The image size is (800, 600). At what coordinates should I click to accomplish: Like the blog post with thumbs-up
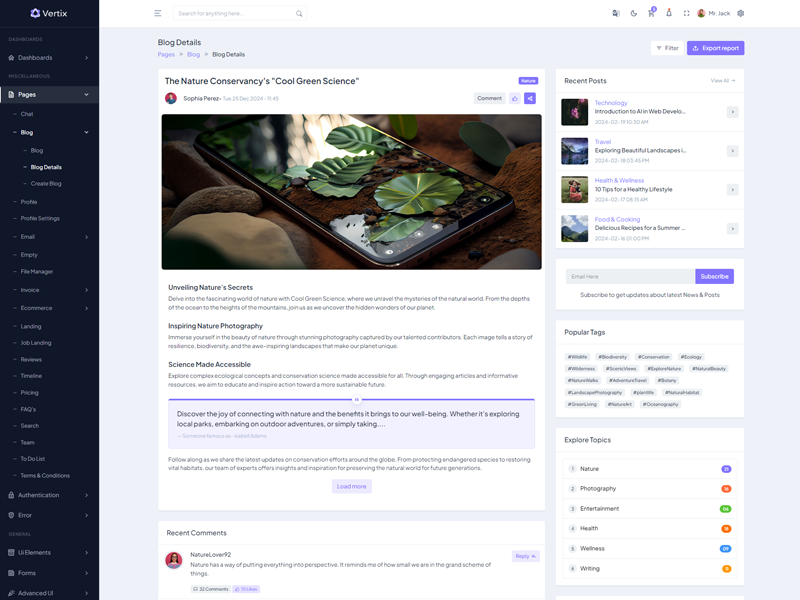(515, 98)
